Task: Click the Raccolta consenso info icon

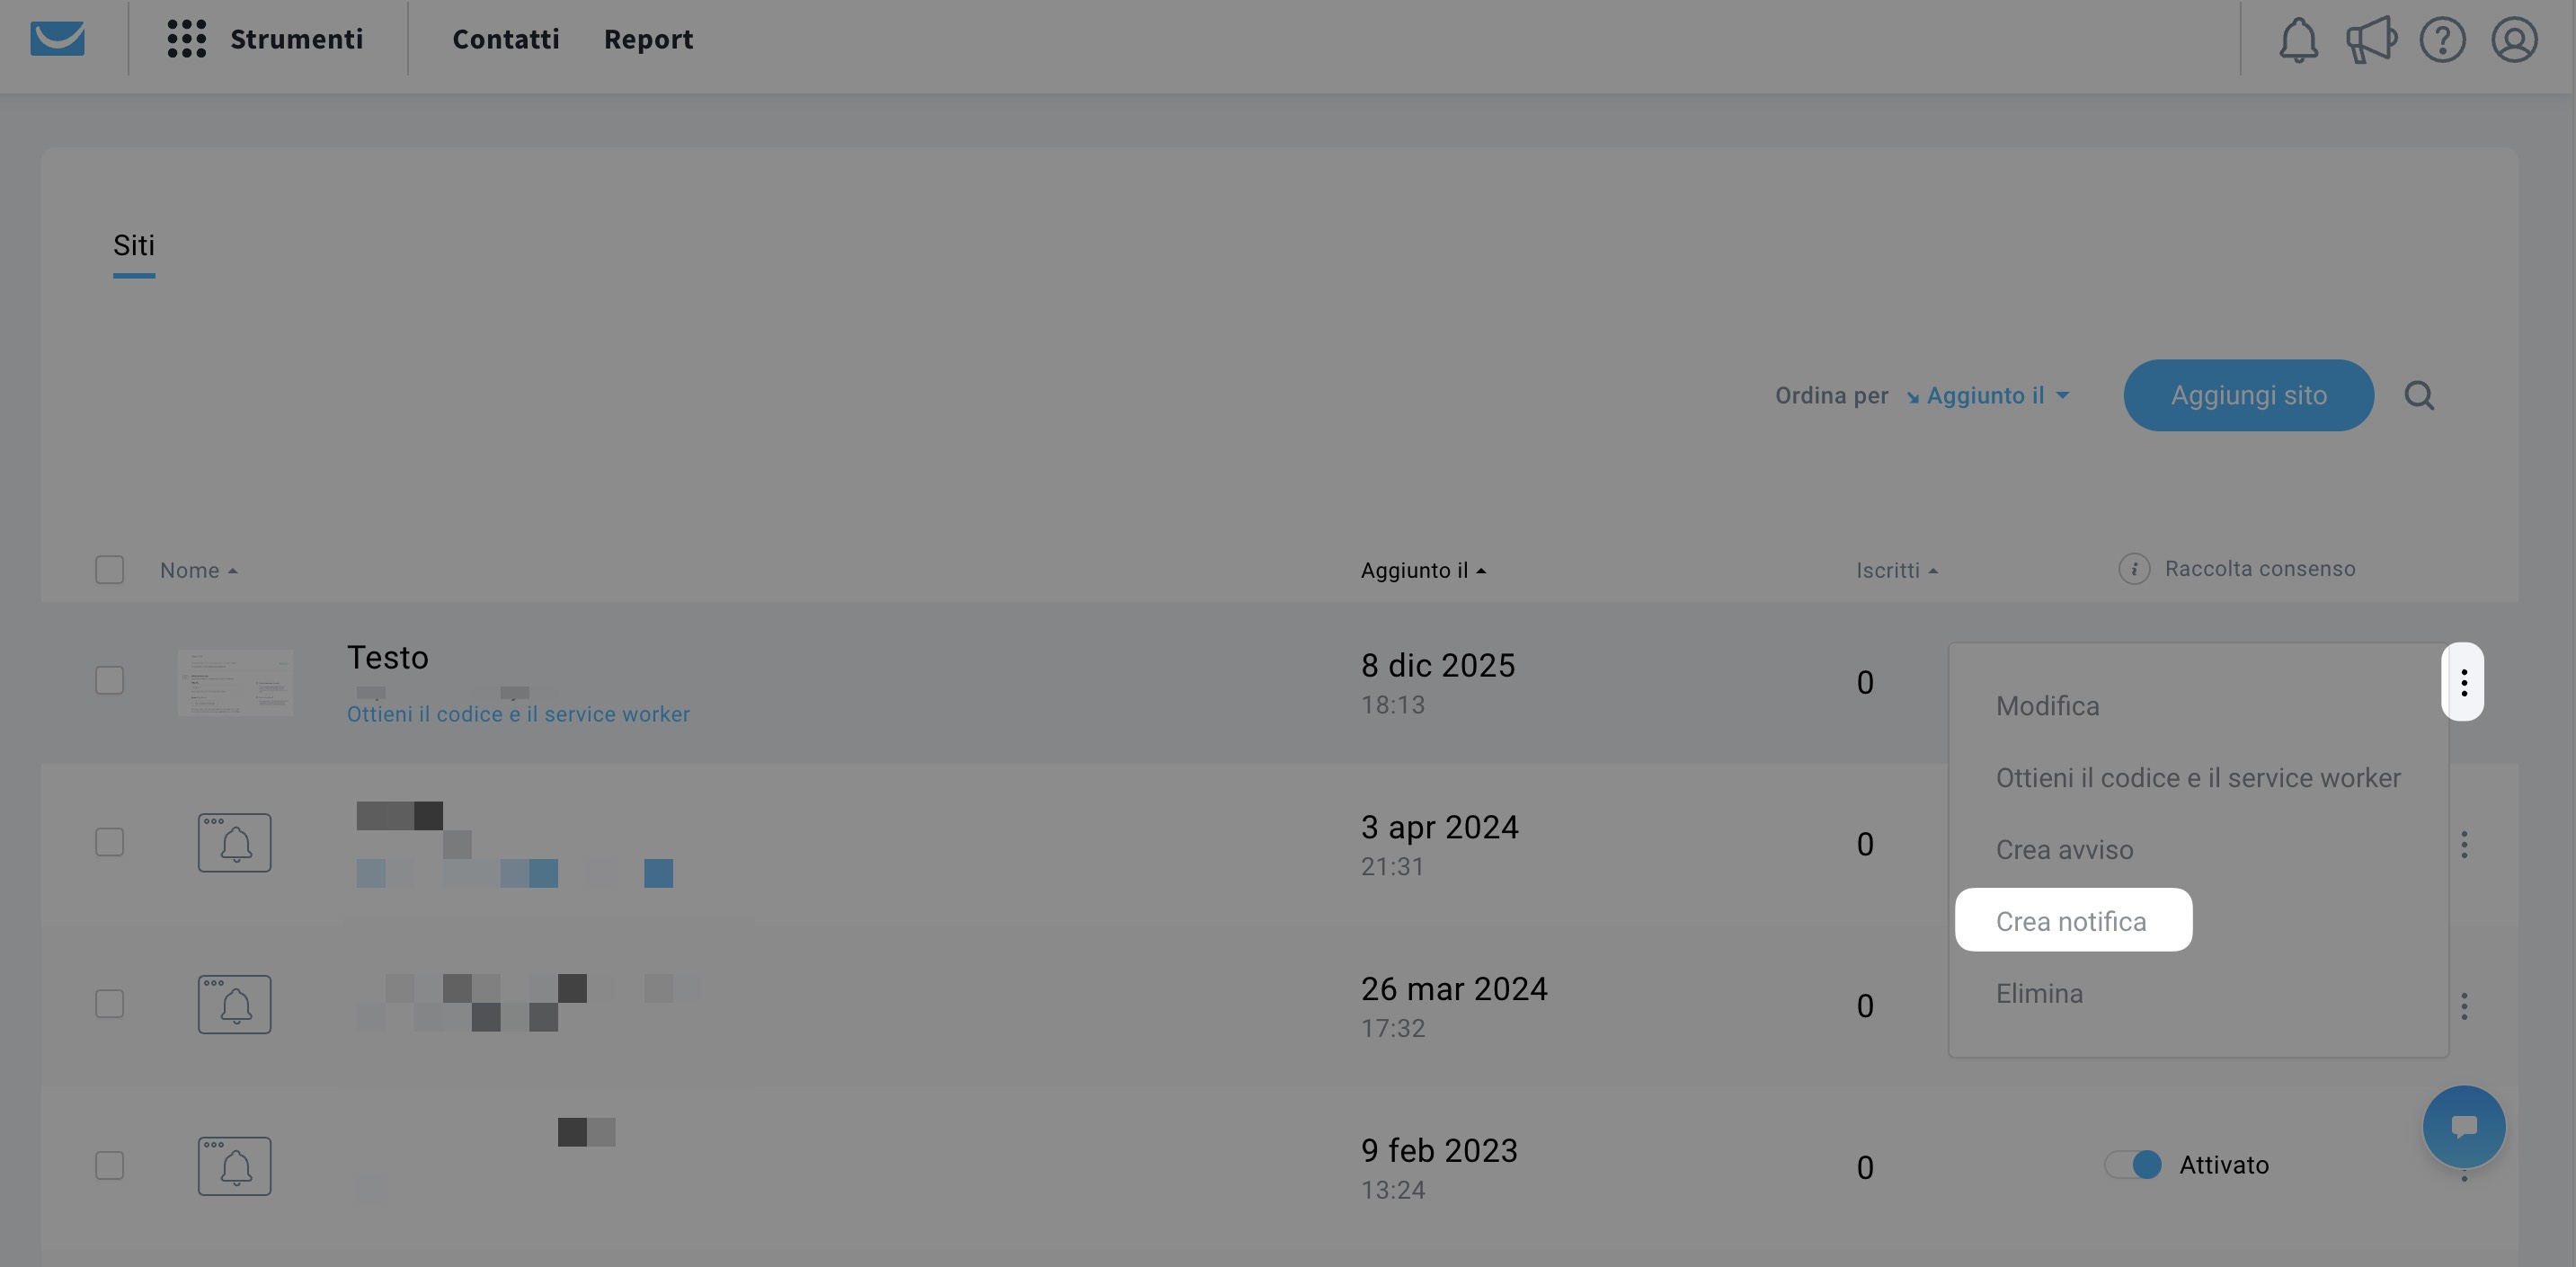Action: (x=2133, y=569)
